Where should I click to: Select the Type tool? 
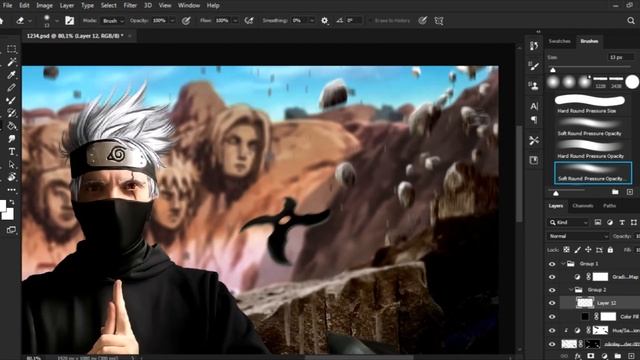pos(11,151)
